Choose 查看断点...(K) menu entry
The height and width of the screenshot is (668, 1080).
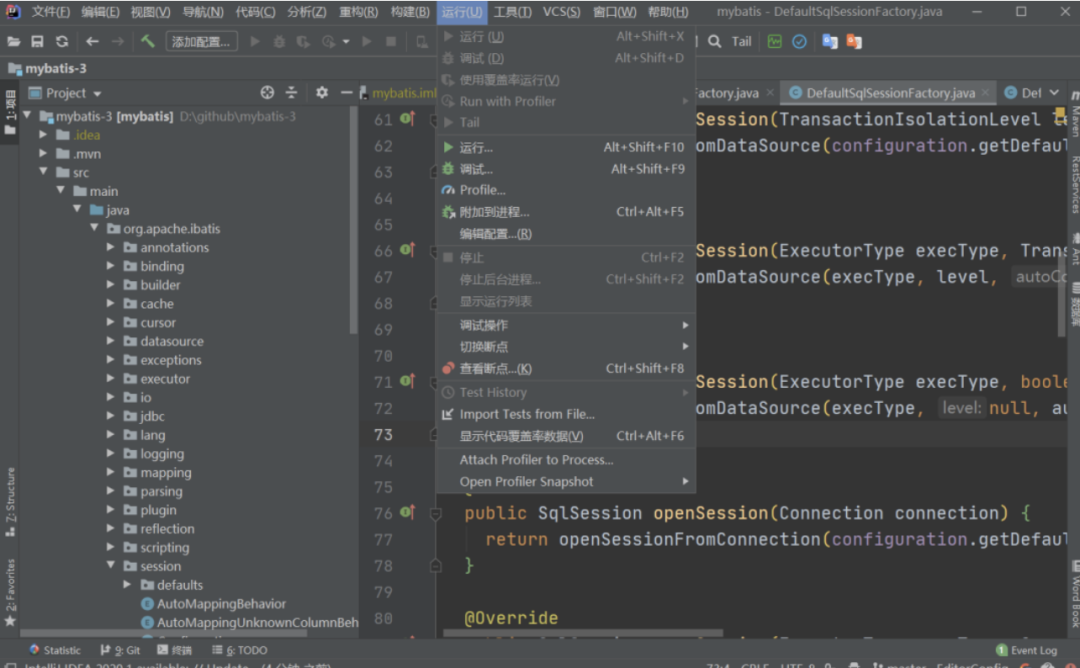(x=566, y=368)
